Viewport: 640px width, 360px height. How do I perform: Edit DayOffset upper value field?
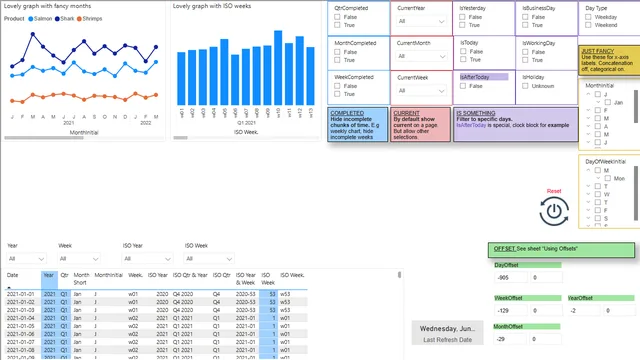click(546, 278)
